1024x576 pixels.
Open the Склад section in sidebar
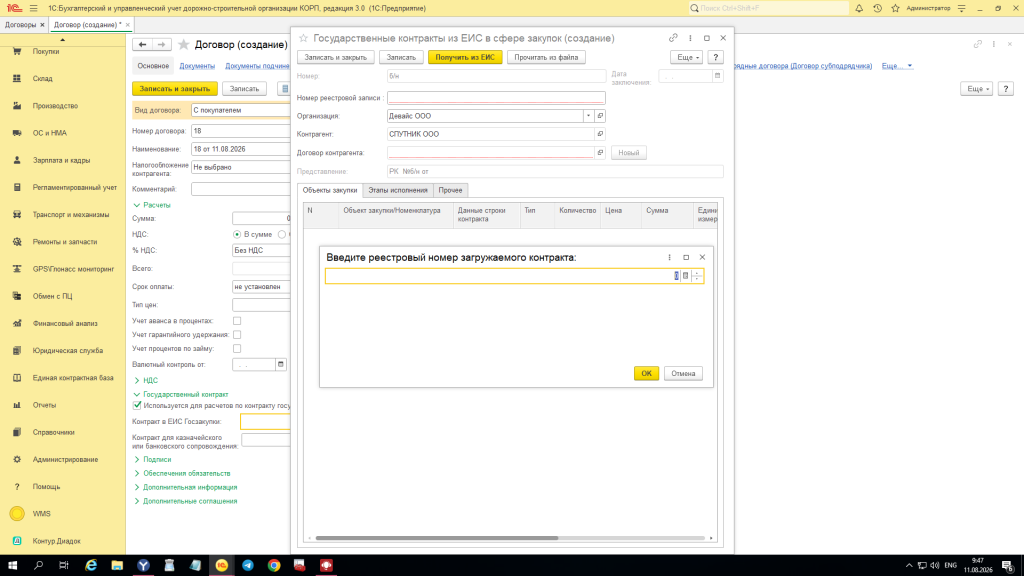(42, 78)
